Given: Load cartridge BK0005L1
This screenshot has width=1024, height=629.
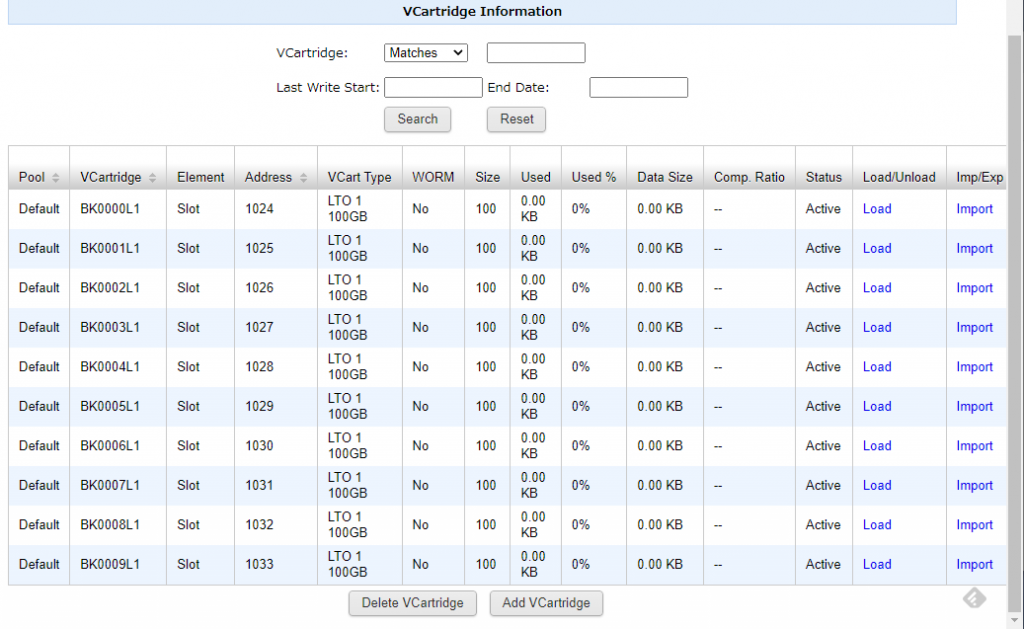Looking at the screenshot, I should pyautogui.click(x=876, y=407).
